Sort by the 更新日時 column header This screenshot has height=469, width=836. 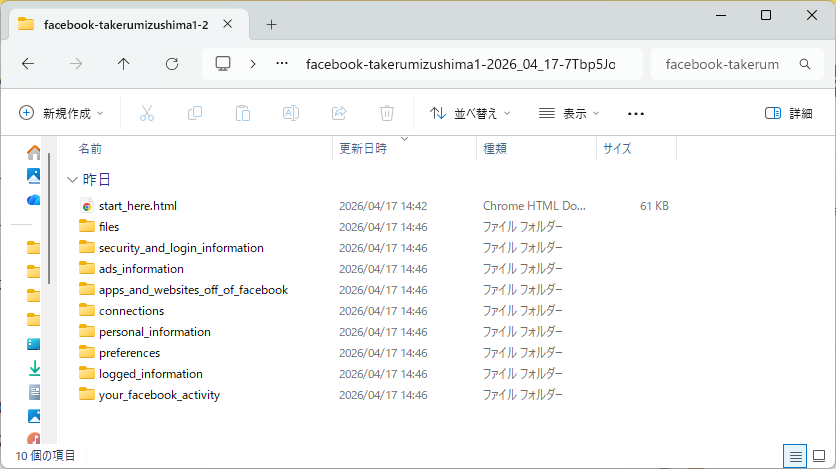[363, 148]
